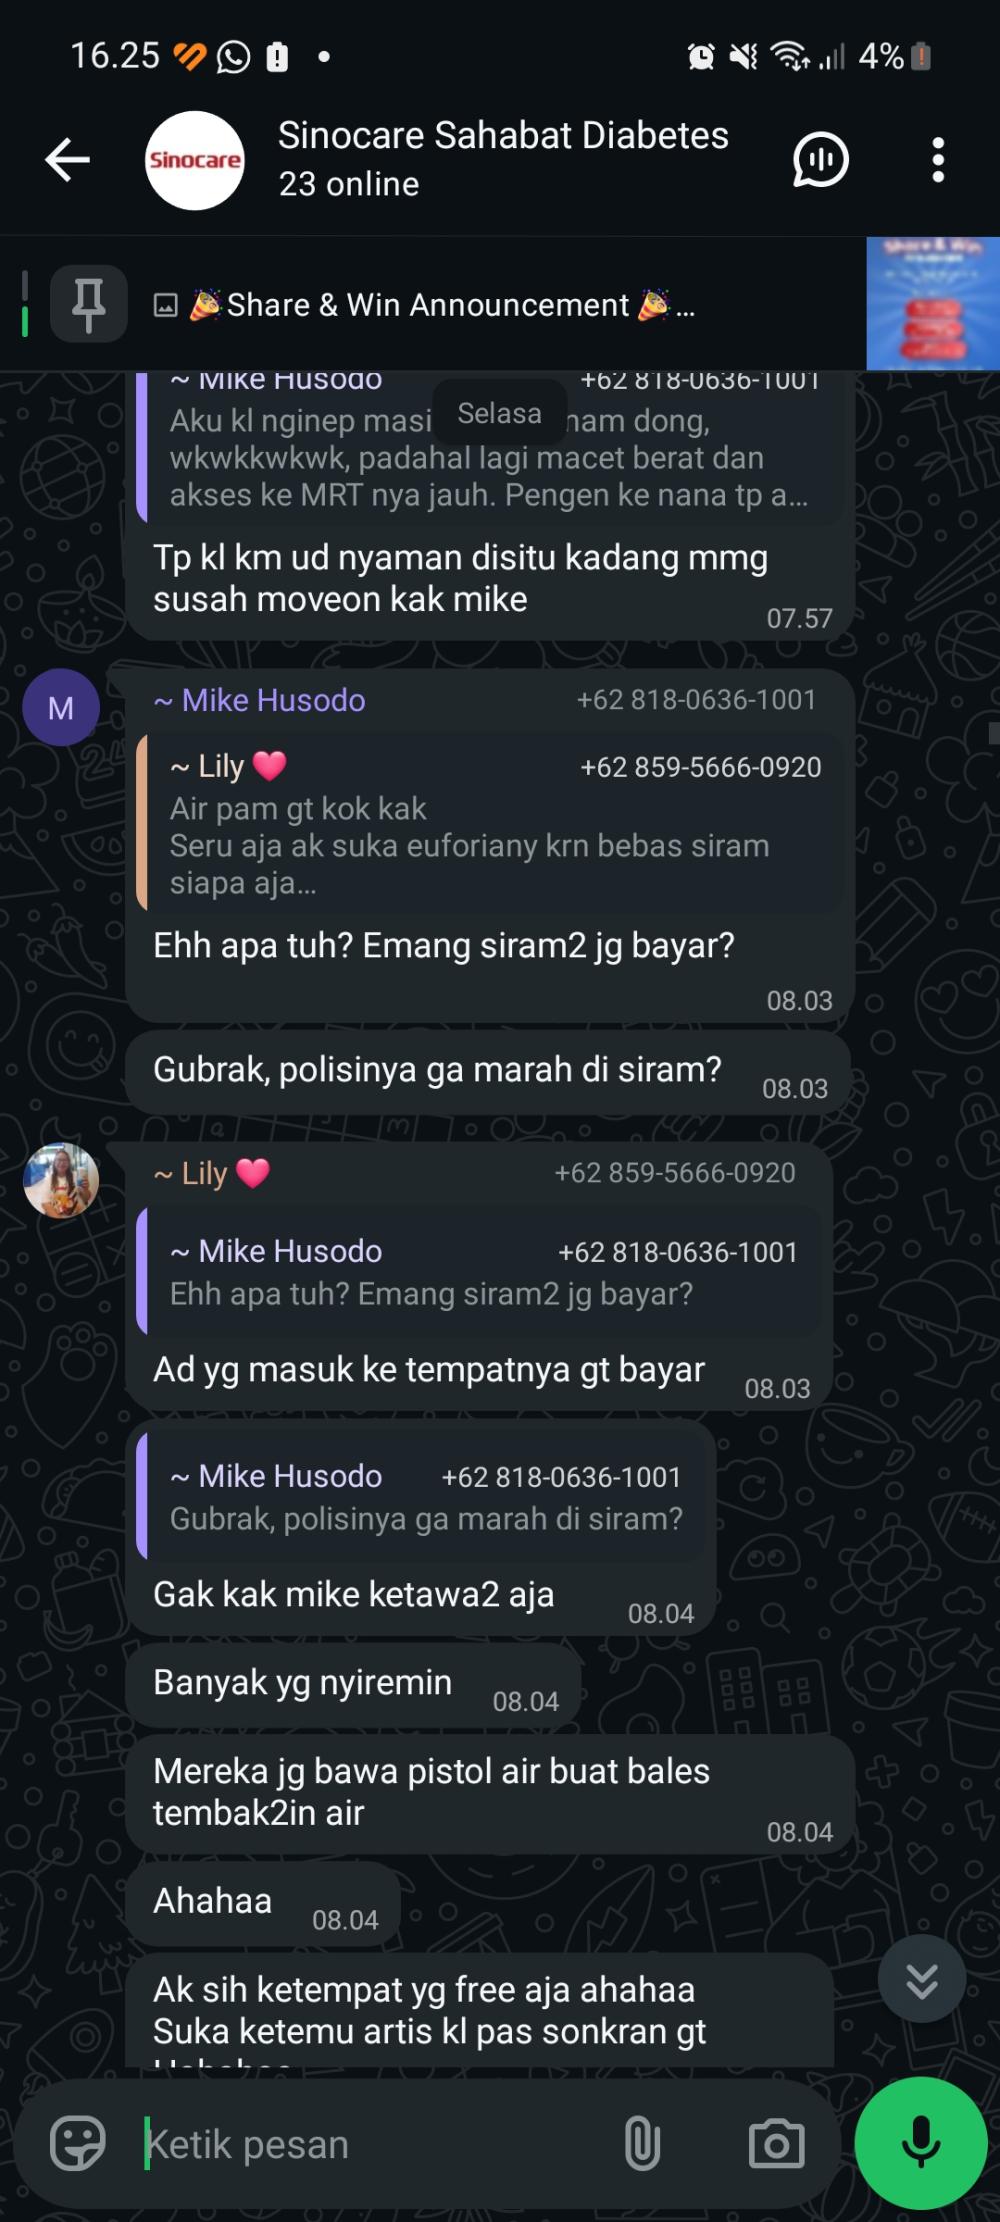This screenshot has height=2222, width=1000.
Task: Tap sender name ~ Lily with pink heart
Action: pyautogui.click(x=212, y=1173)
